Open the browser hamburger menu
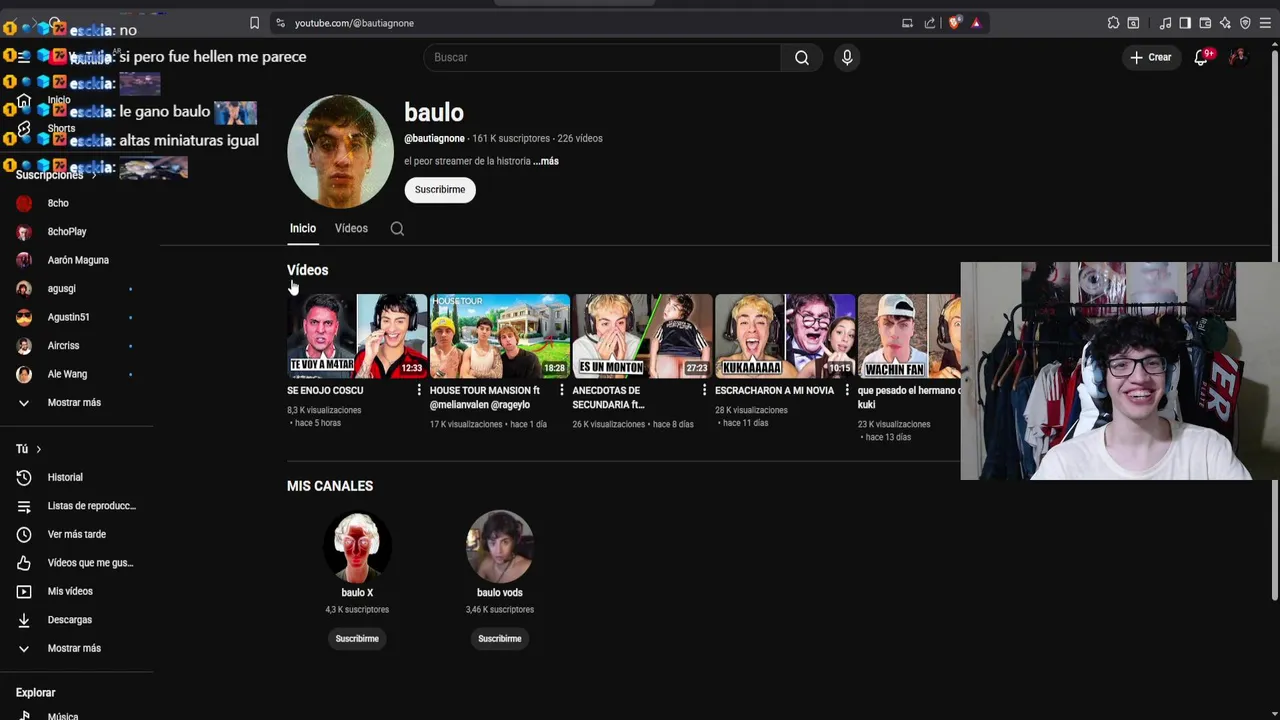This screenshot has width=1280, height=720. (x=1265, y=23)
